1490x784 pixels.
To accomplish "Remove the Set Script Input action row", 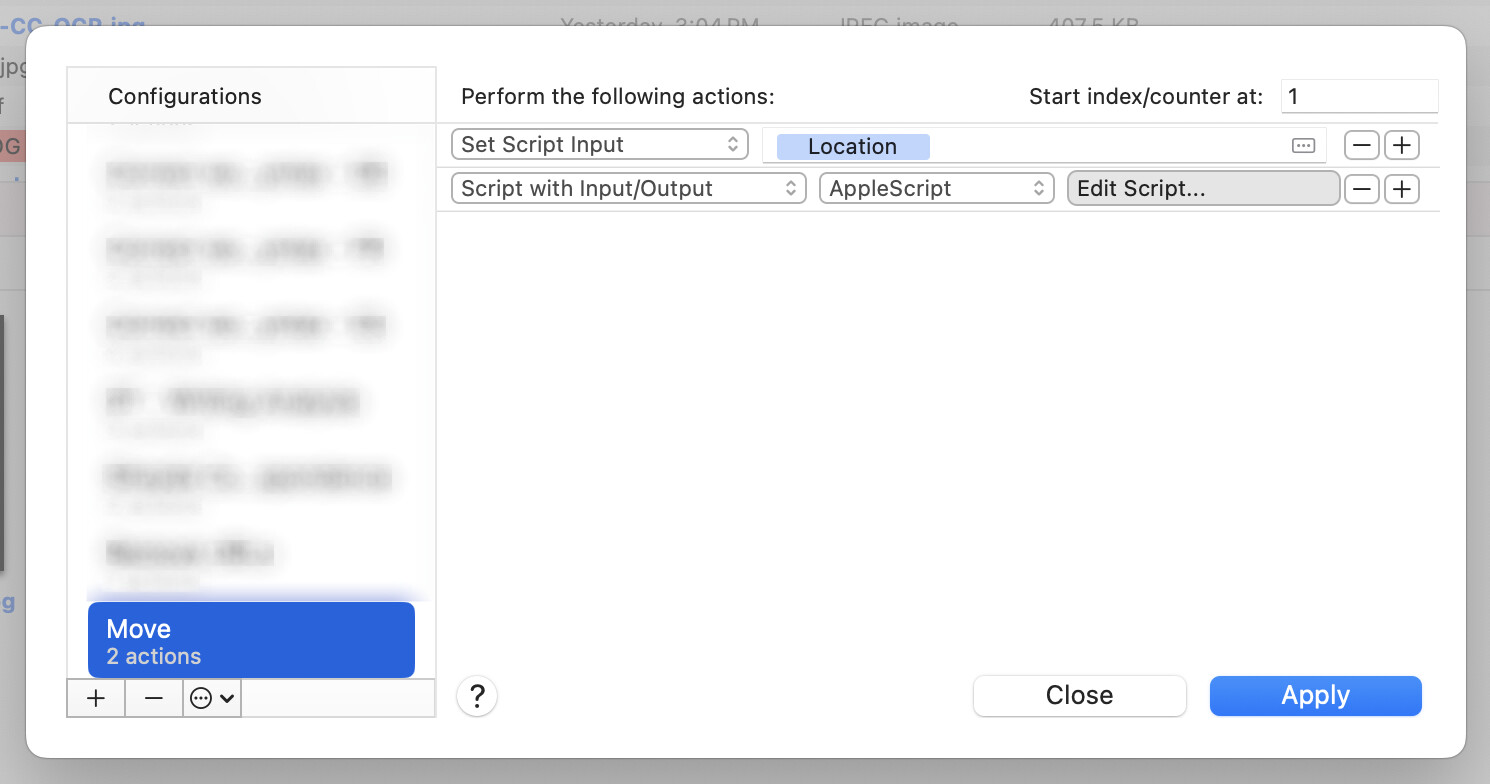I will (x=1361, y=145).
